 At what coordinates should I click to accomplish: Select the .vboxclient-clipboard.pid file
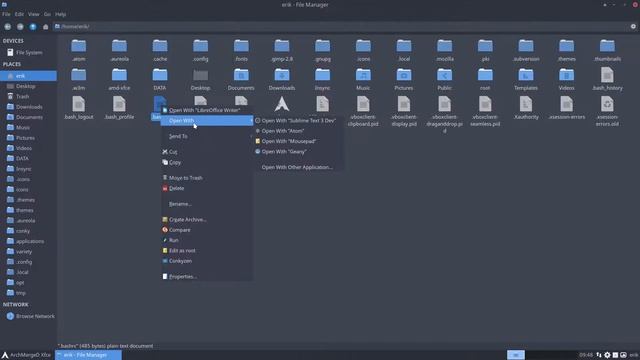click(x=363, y=111)
